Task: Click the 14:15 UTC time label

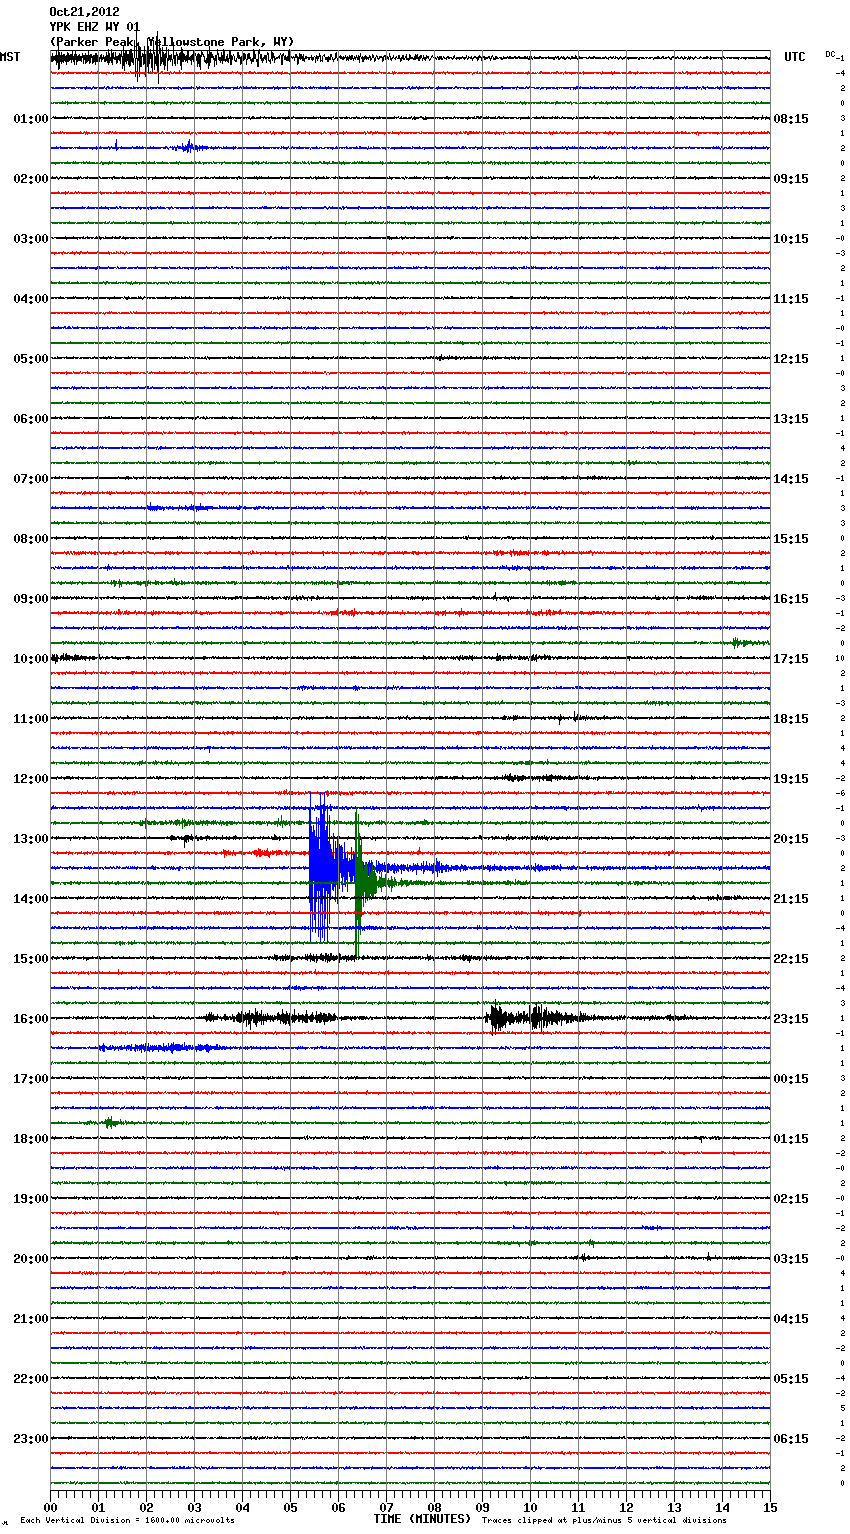Action: (791, 479)
